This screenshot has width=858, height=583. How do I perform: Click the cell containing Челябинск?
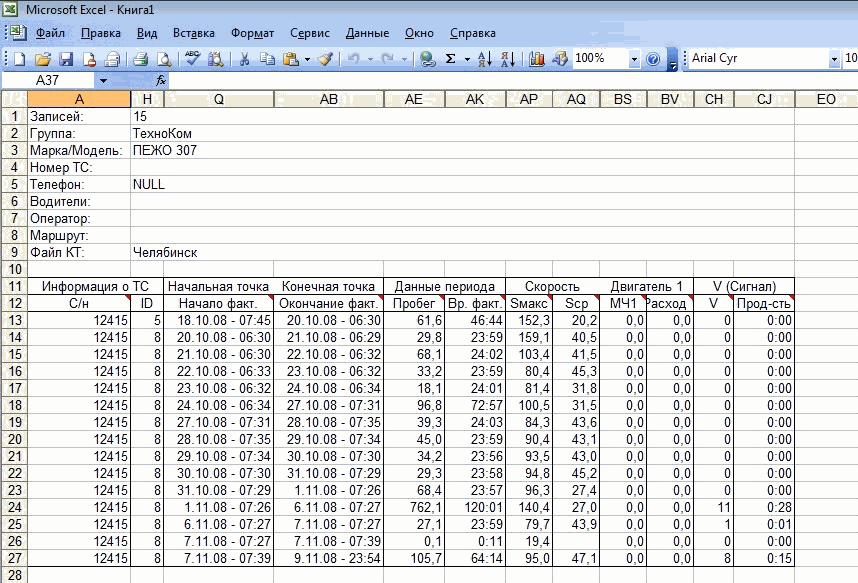coord(165,252)
